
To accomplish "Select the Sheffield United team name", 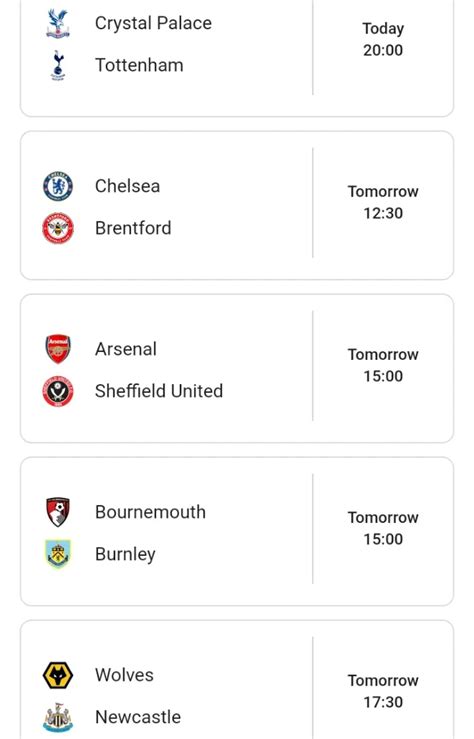I will coord(159,391).
